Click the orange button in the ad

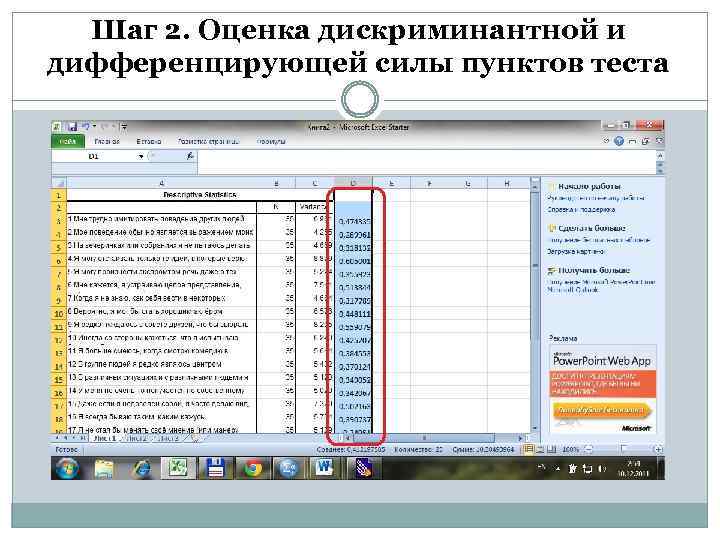click(602, 410)
